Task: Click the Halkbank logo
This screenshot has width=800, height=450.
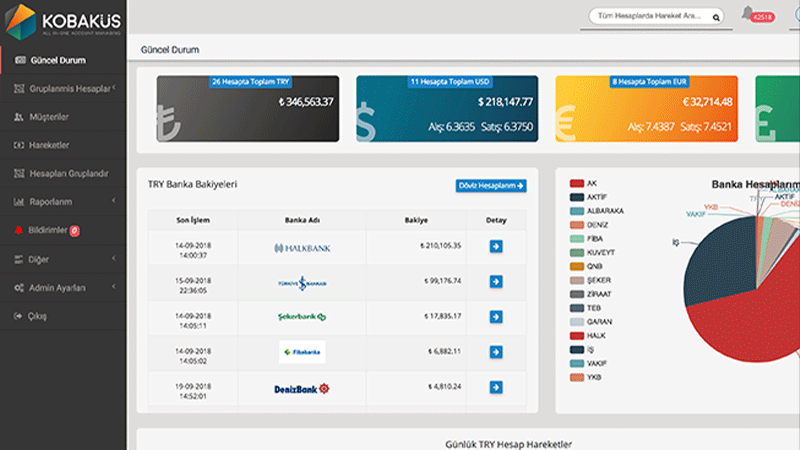Action: pos(302,248)
